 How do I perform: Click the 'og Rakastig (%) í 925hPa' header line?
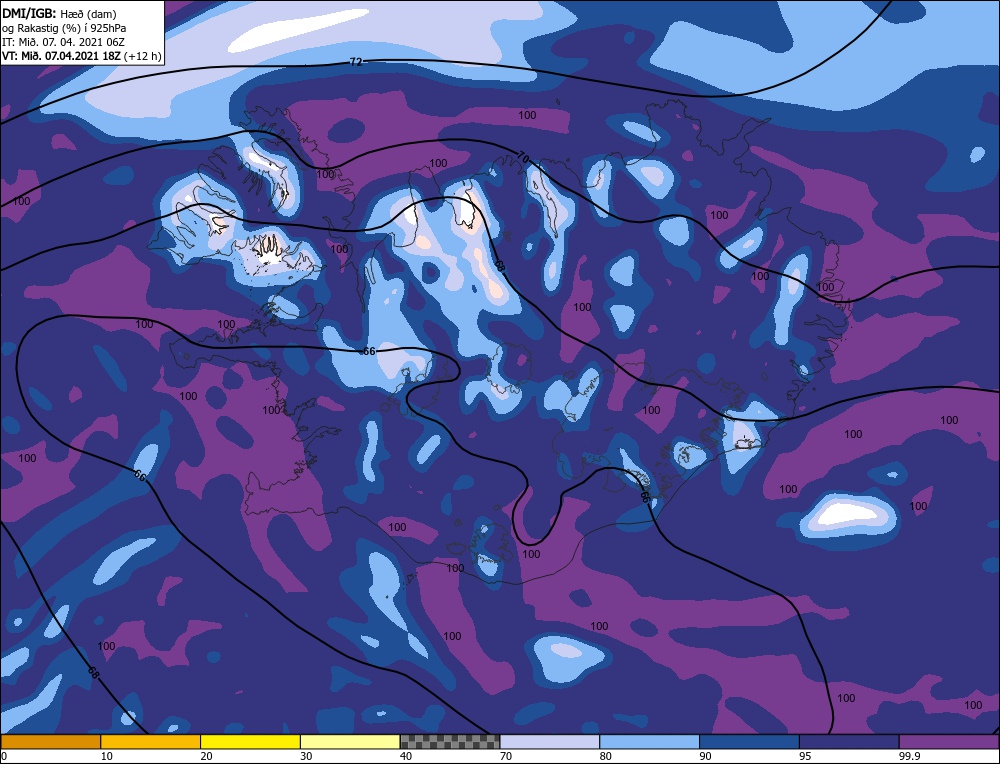click(x=64, y=28)
